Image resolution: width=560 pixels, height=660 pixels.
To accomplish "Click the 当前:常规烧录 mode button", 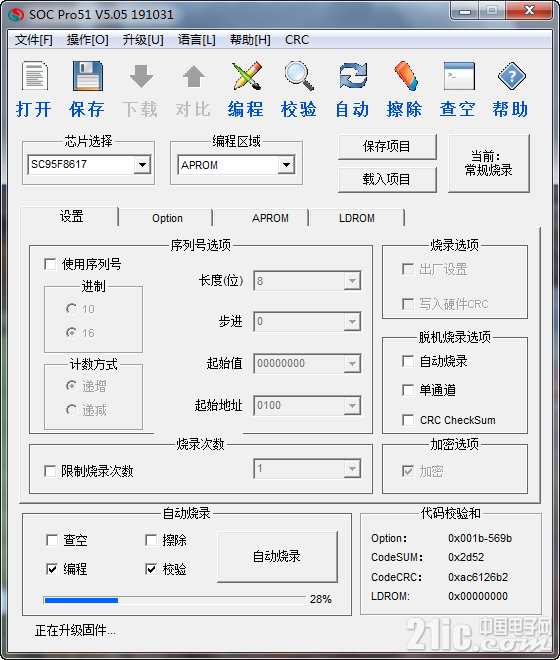I will (488, 163).
